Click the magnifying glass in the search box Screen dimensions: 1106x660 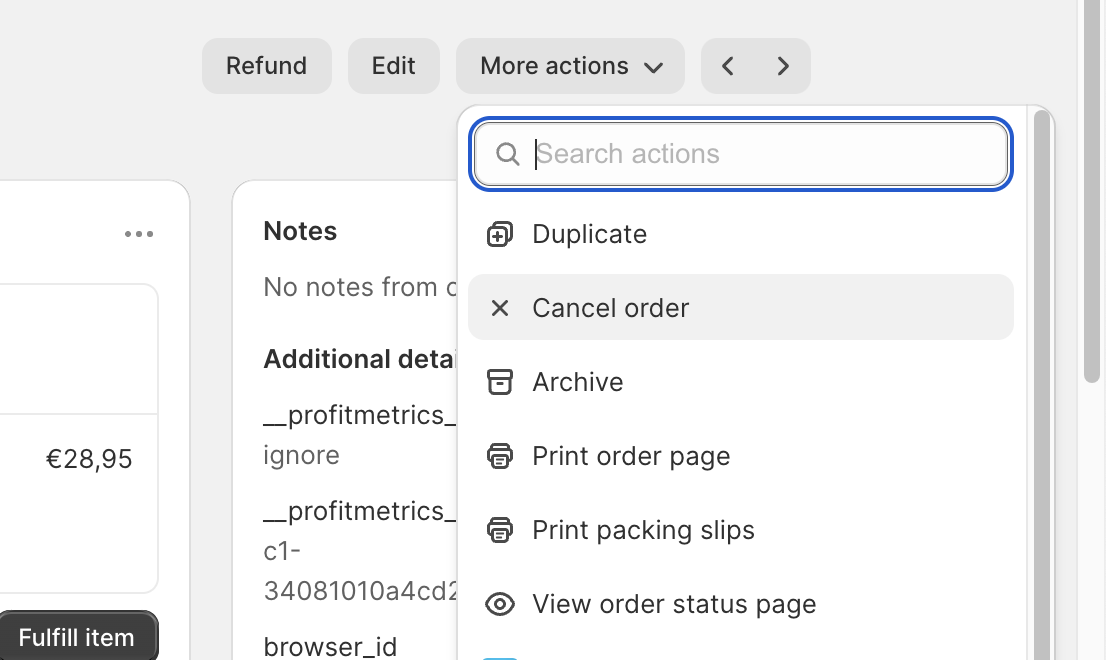pyautogui.click(x=508, y=154)
